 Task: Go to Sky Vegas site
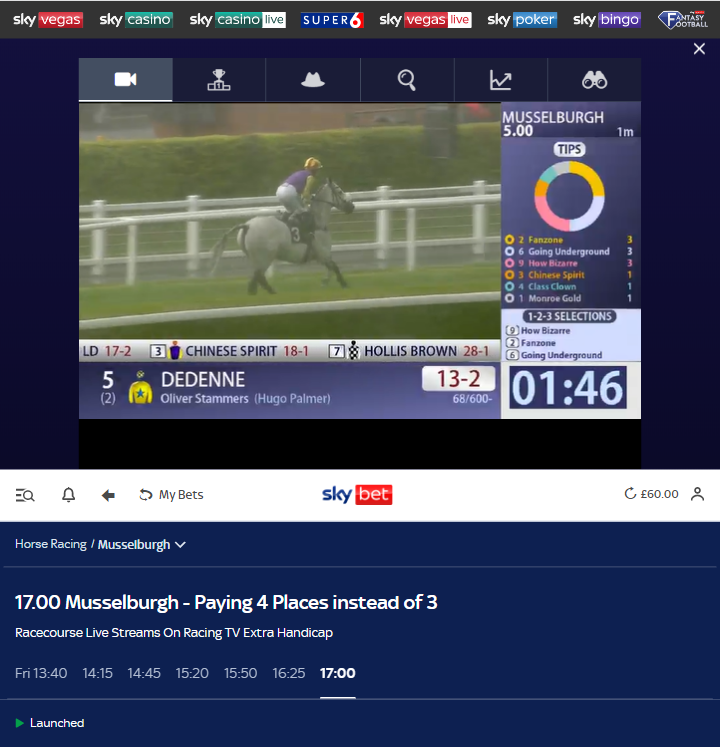coord(48,20)
